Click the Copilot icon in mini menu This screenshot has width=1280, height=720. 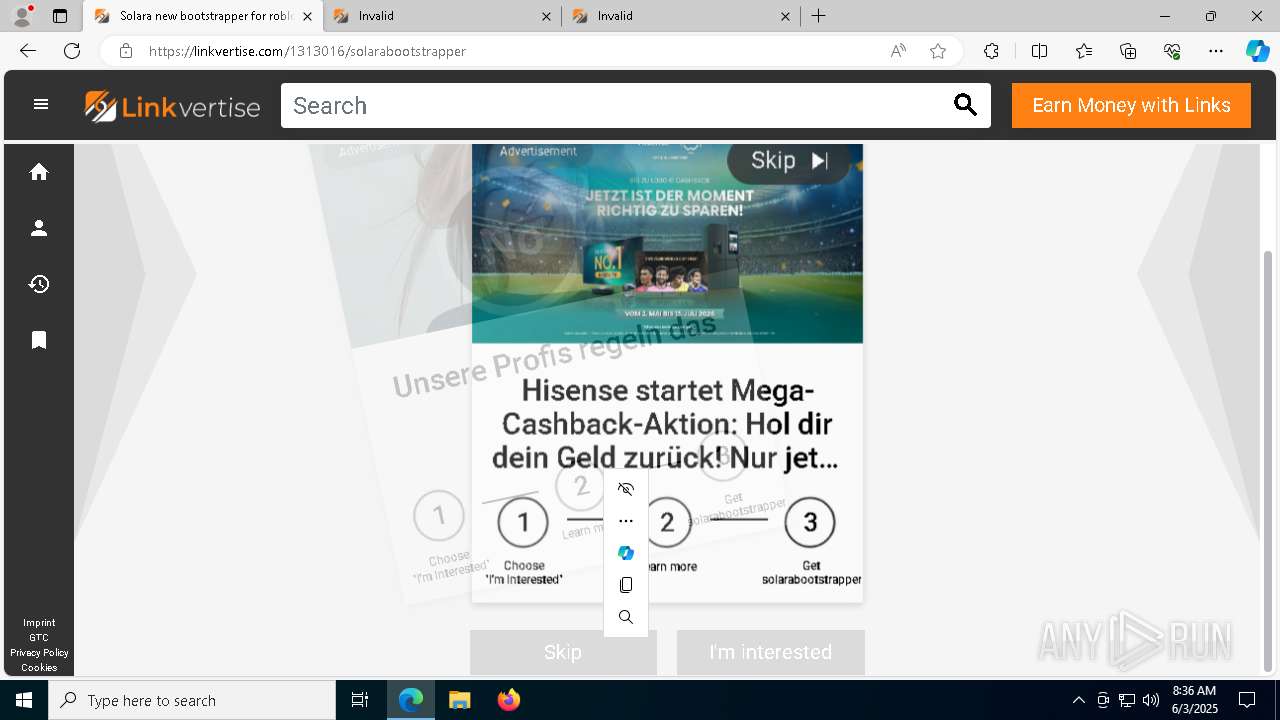pos(626,553)
